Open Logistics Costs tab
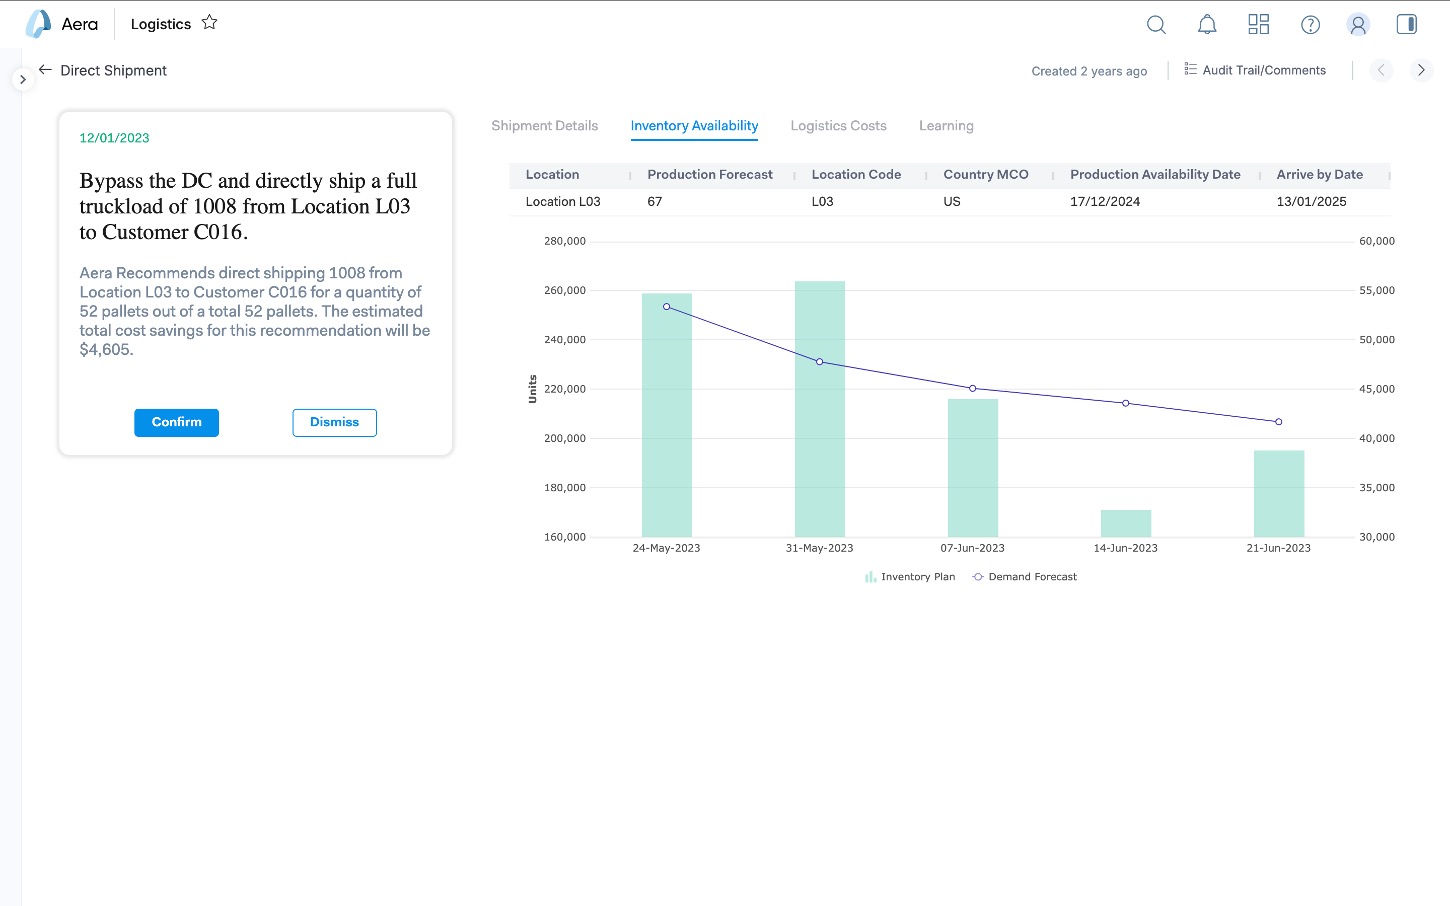This screenshot has height=906, width=1450. [x=838, y=126]
